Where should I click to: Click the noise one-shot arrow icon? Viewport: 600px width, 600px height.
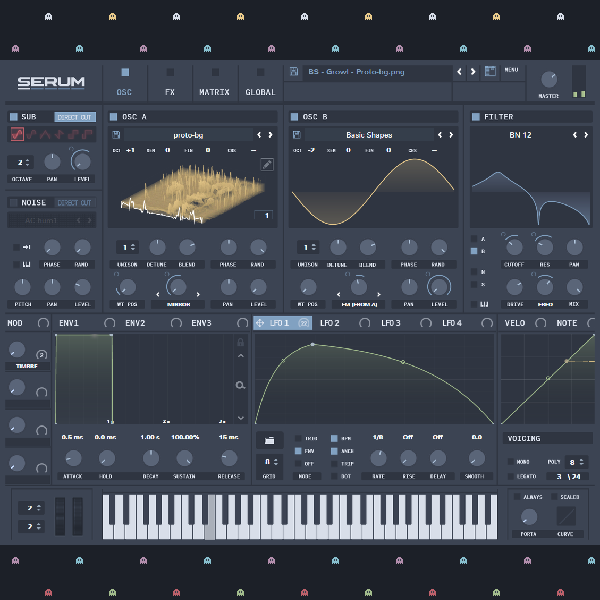[x=26, y=247]
